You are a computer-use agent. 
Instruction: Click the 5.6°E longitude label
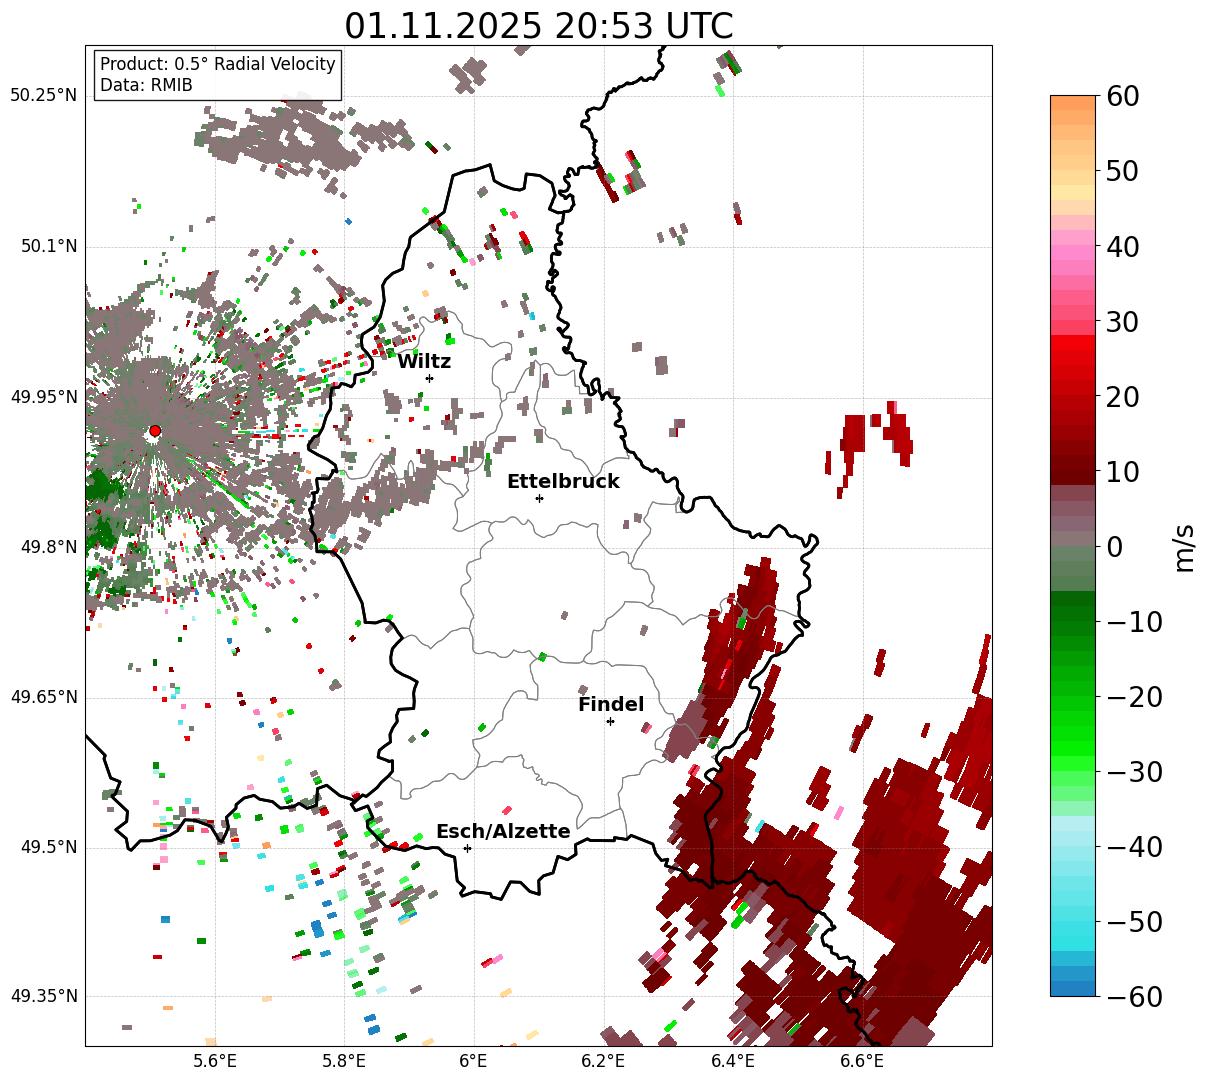[x=215, y=1061]
